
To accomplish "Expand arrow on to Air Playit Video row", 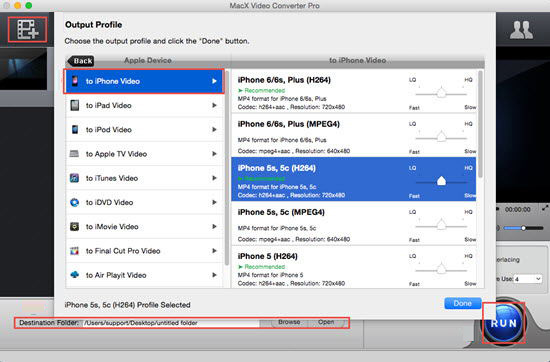I will 214,275.
